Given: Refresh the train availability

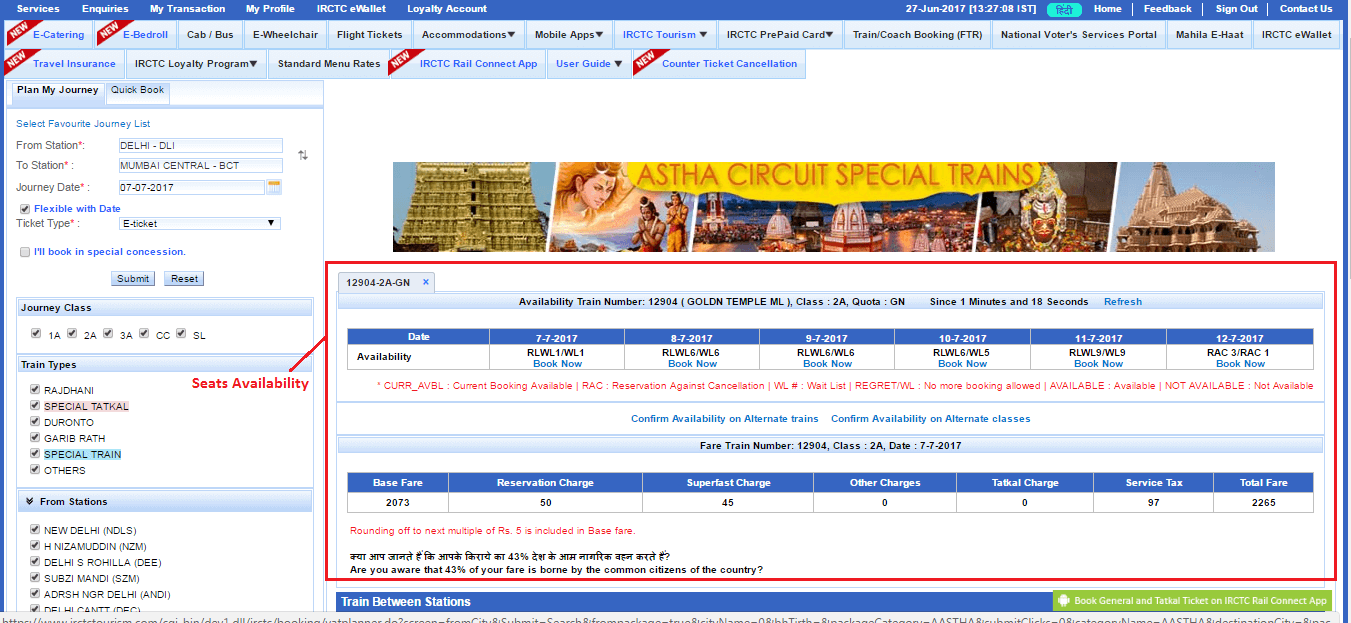Looking at the screenshot, I should click(x=1122, y=301).
